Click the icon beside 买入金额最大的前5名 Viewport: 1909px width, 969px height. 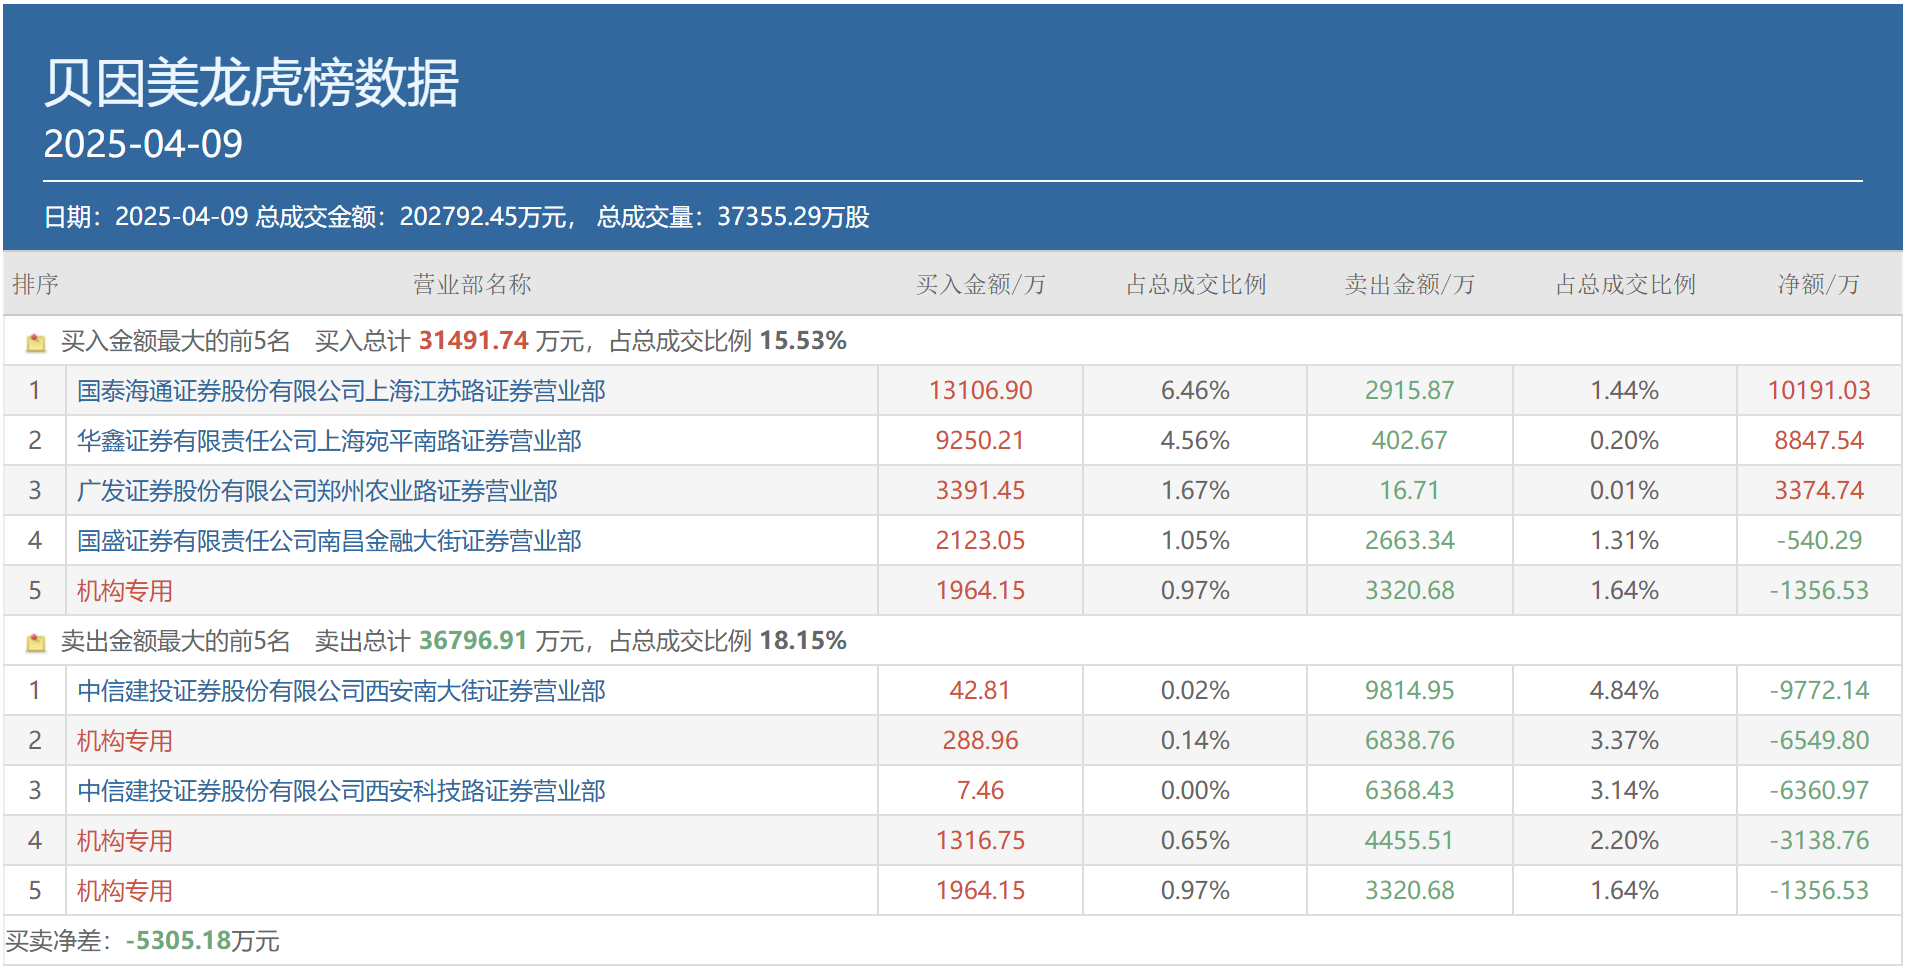point(36,343)
